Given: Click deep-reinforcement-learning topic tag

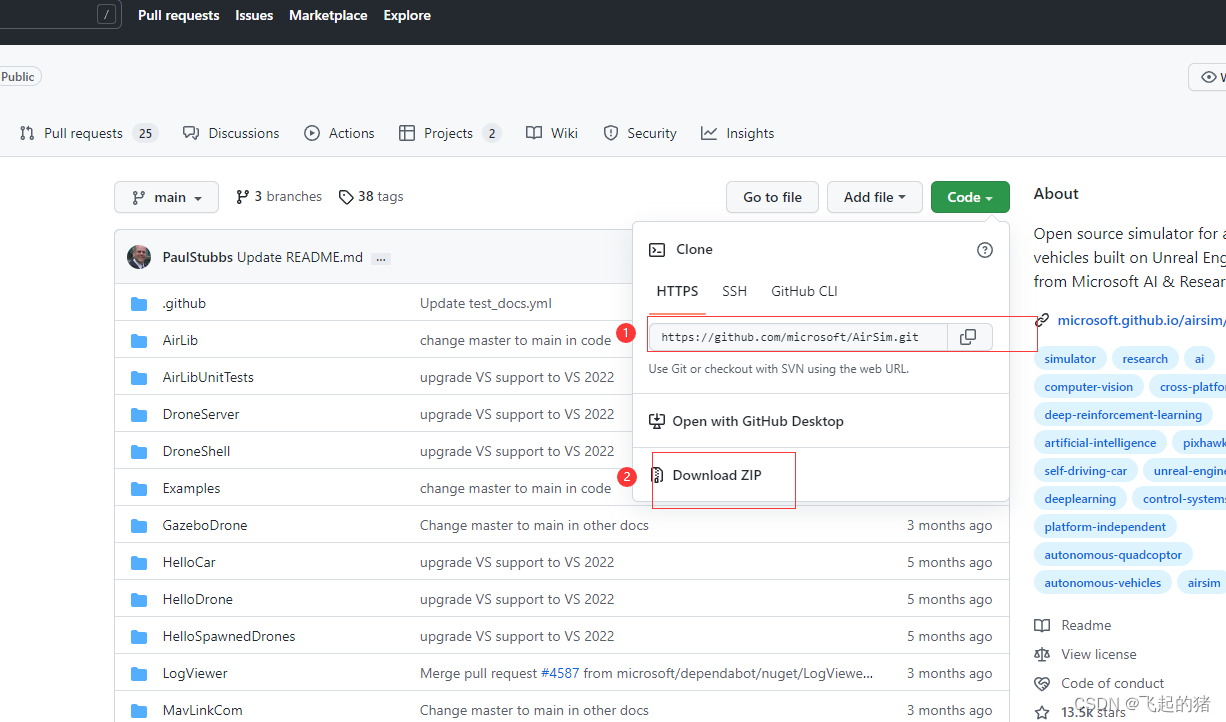Looking at the screenshot, I should pos(1123,415).
